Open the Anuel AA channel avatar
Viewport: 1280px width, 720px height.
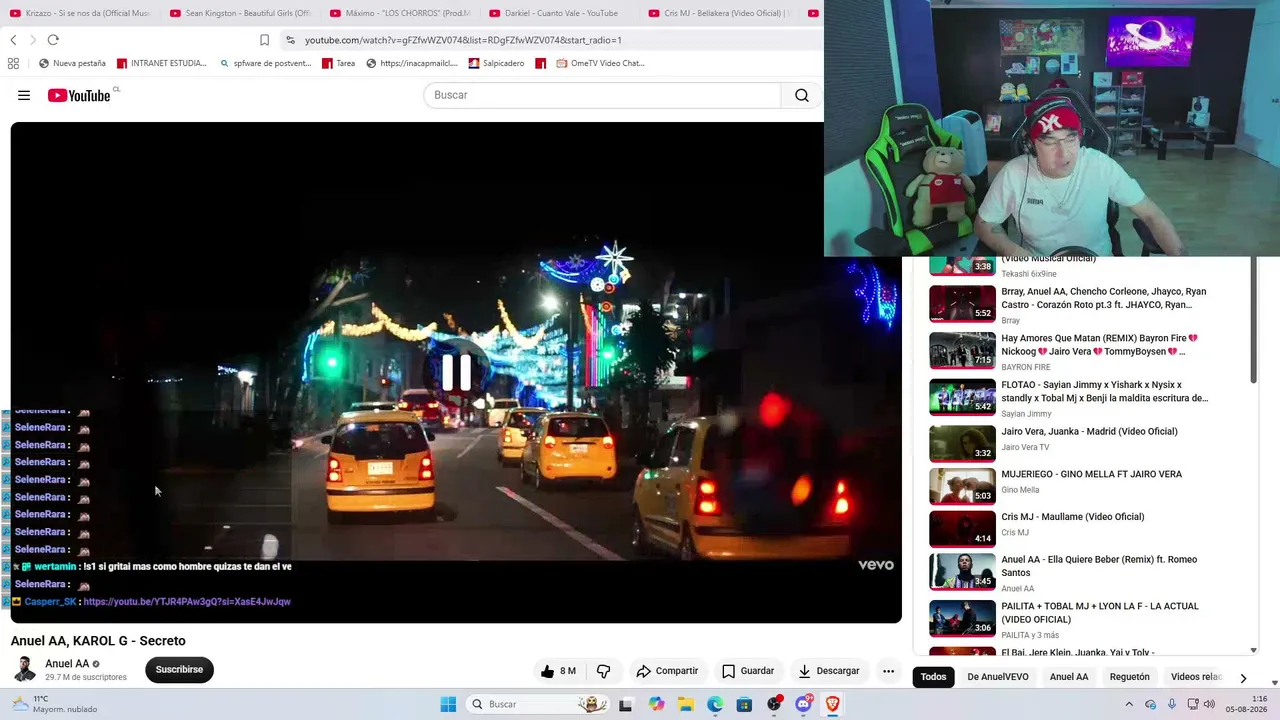tap(24, 669)
